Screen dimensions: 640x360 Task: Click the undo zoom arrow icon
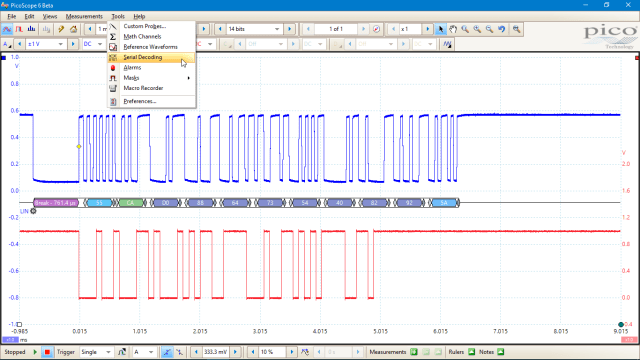pos(501,29)
